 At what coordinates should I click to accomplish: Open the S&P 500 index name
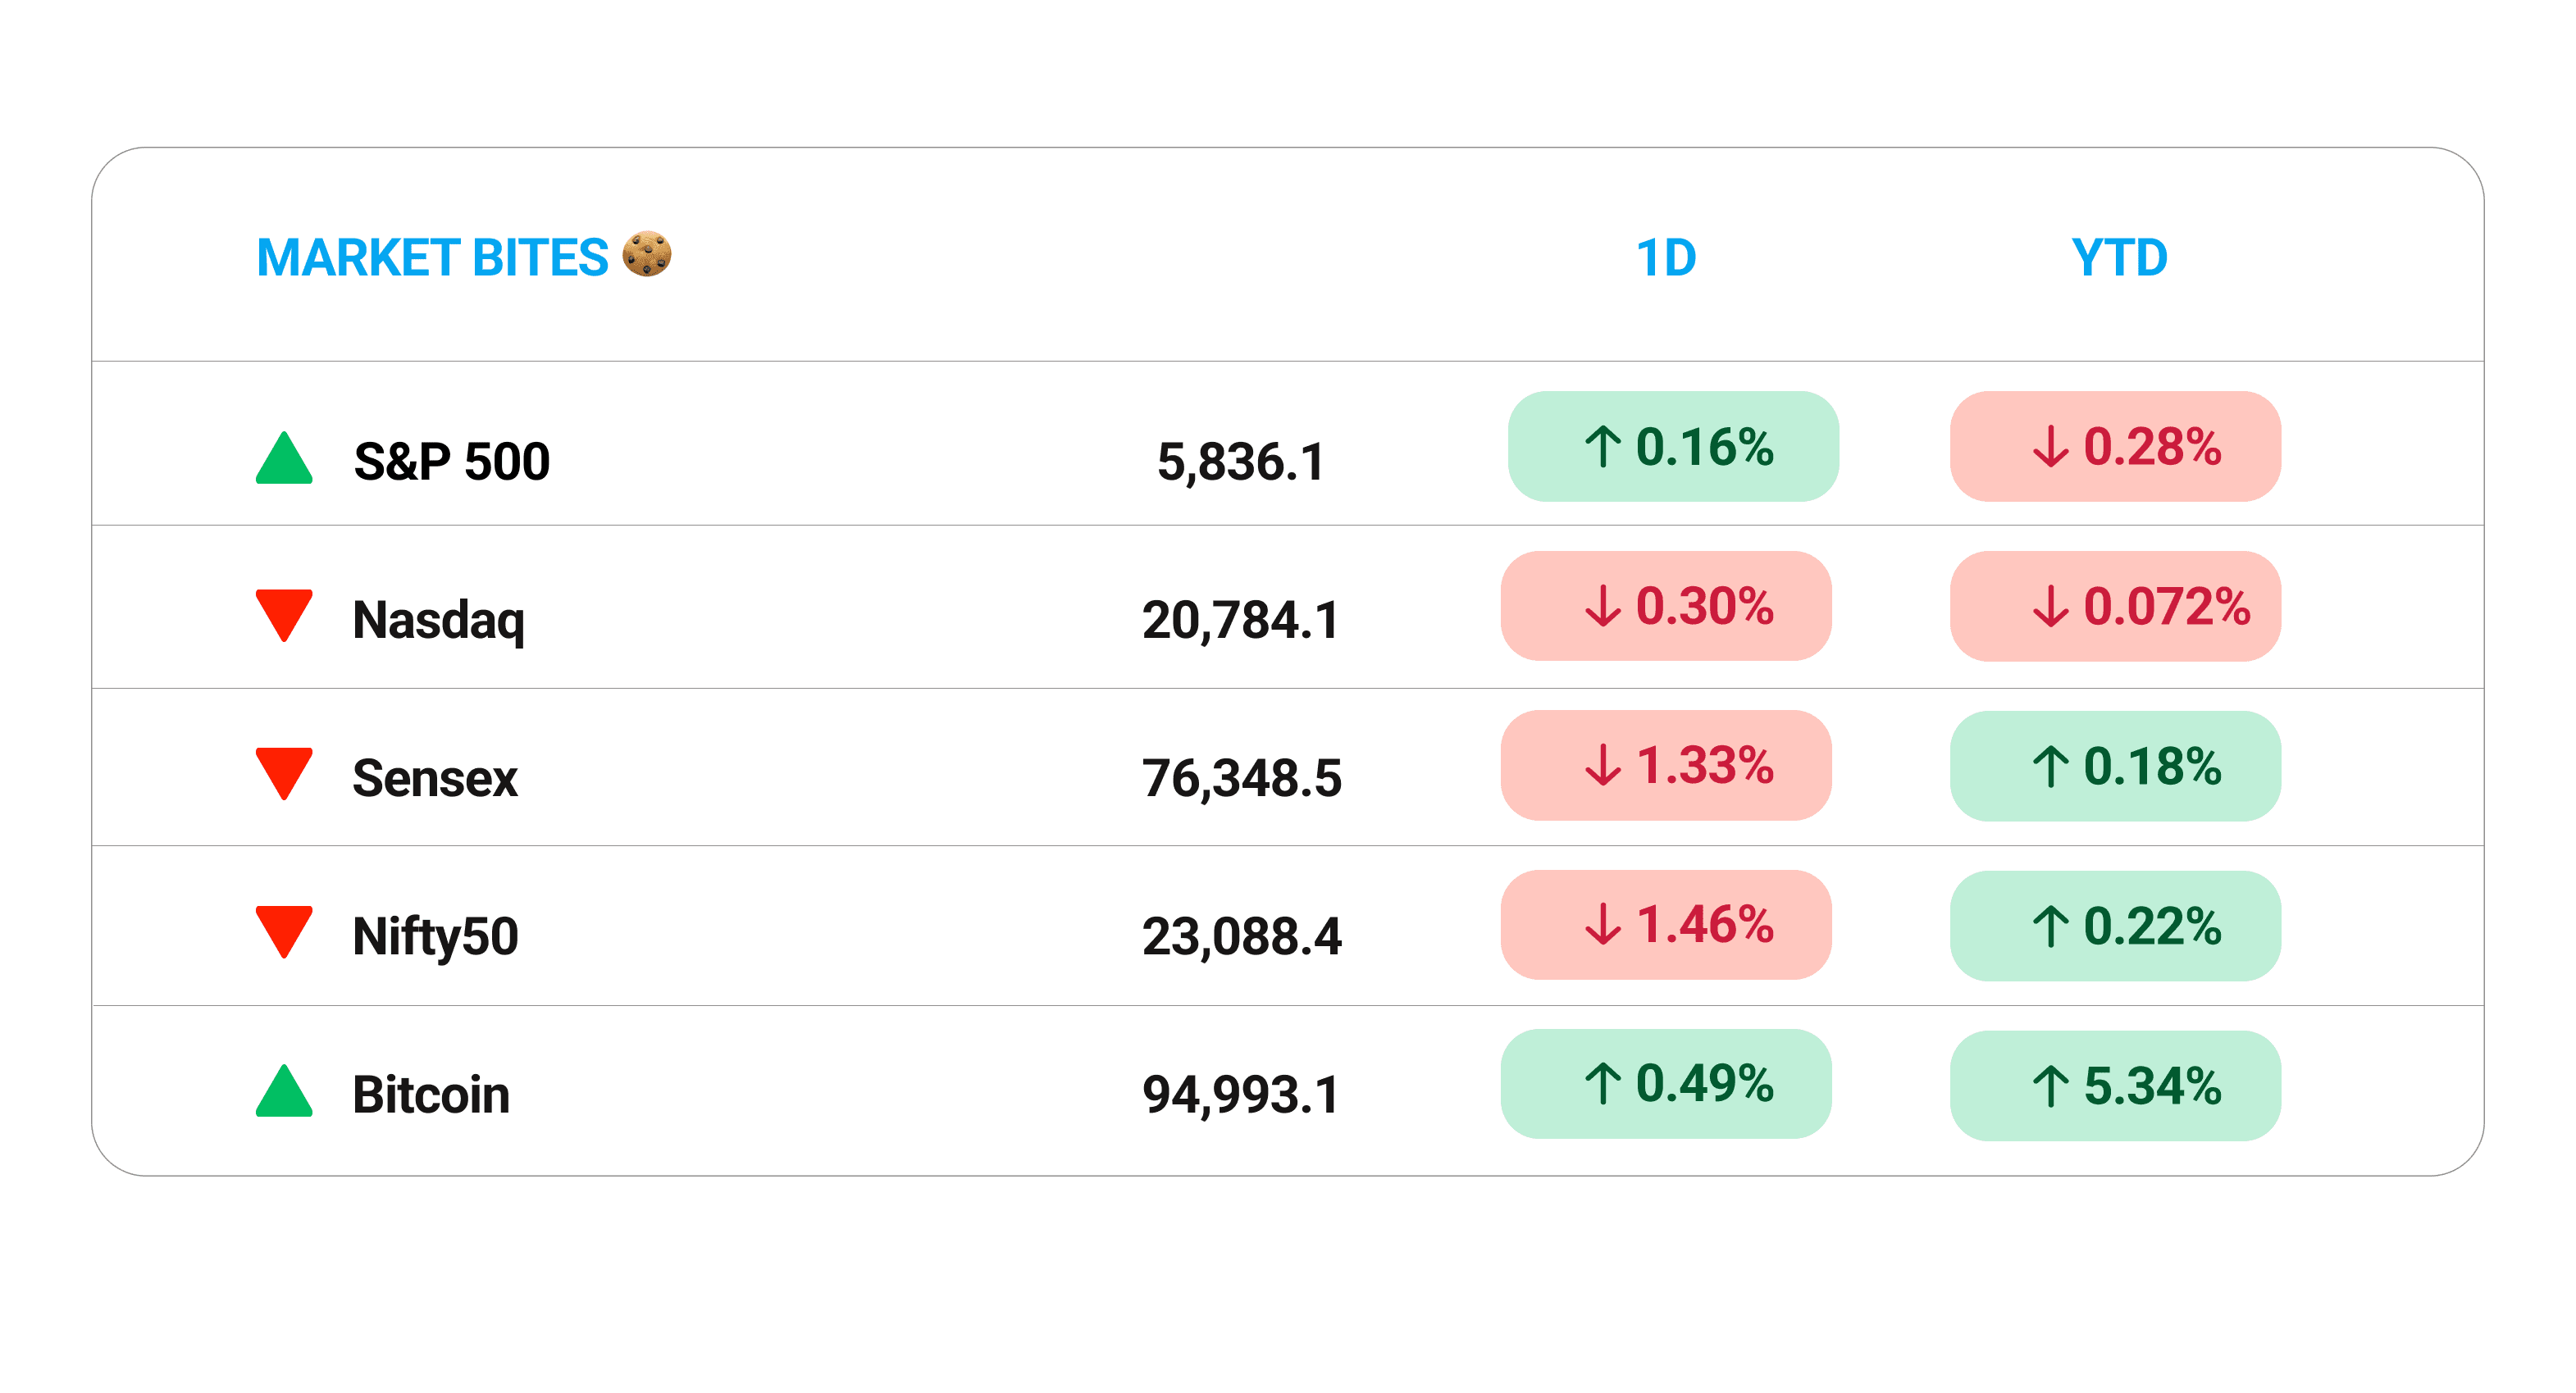point(451,462)
